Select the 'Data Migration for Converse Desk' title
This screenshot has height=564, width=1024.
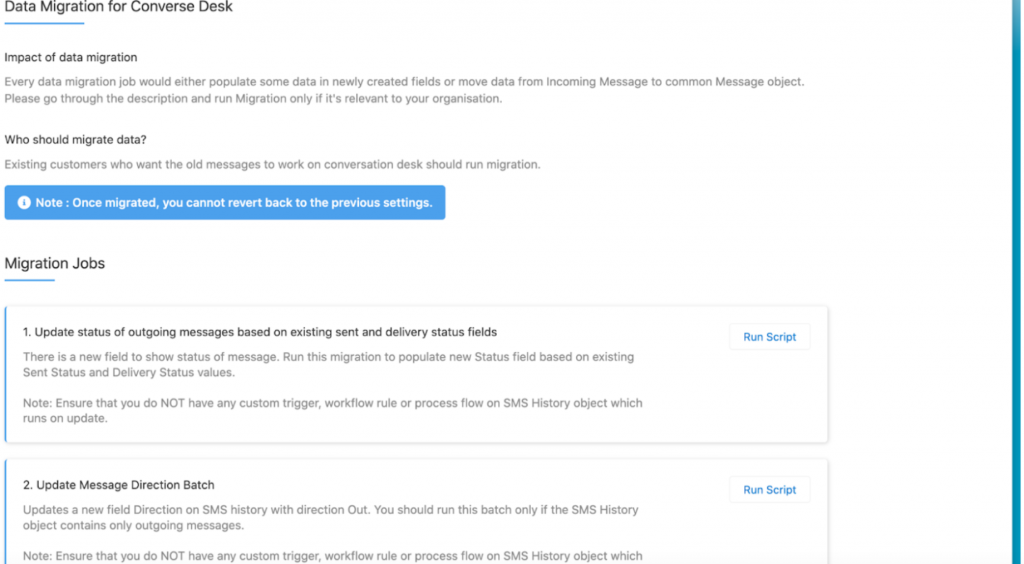(118, 7)
